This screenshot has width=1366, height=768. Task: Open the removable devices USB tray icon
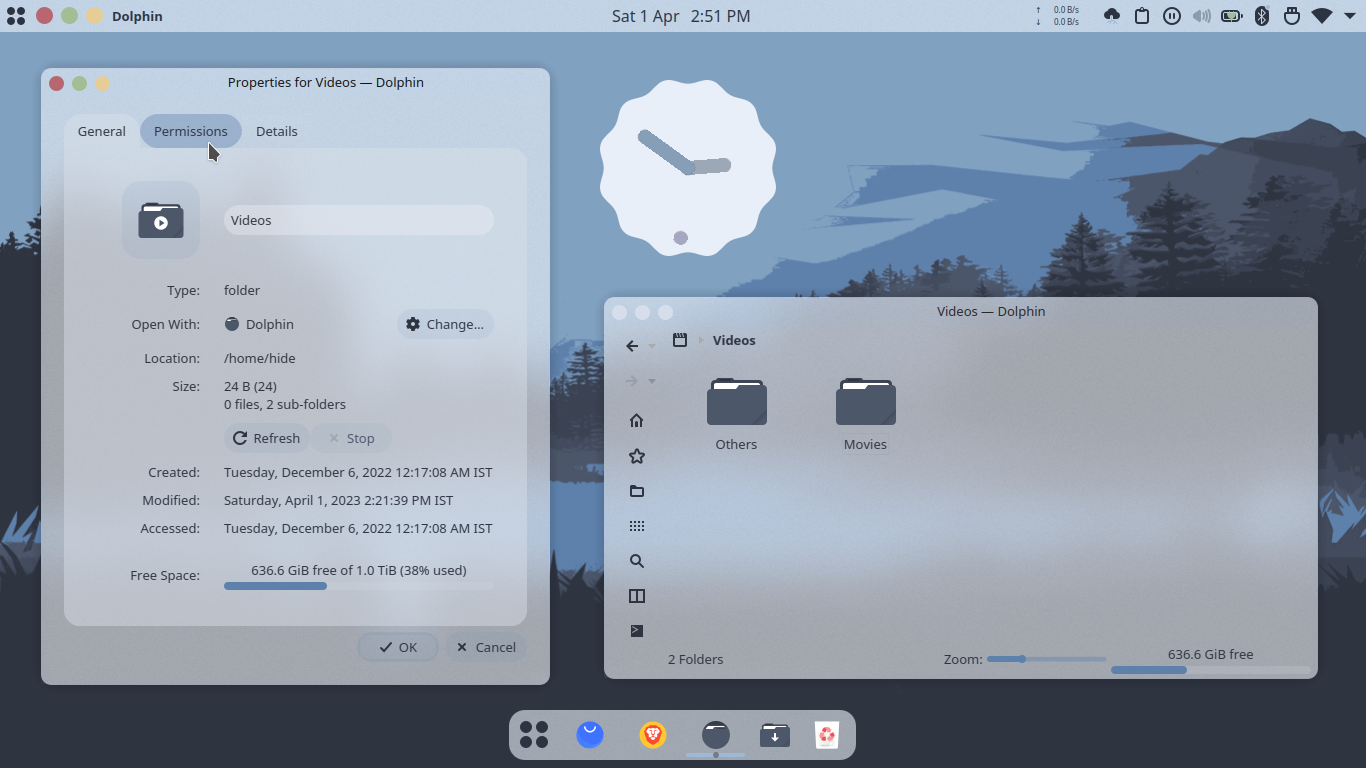coord(1292,16)
